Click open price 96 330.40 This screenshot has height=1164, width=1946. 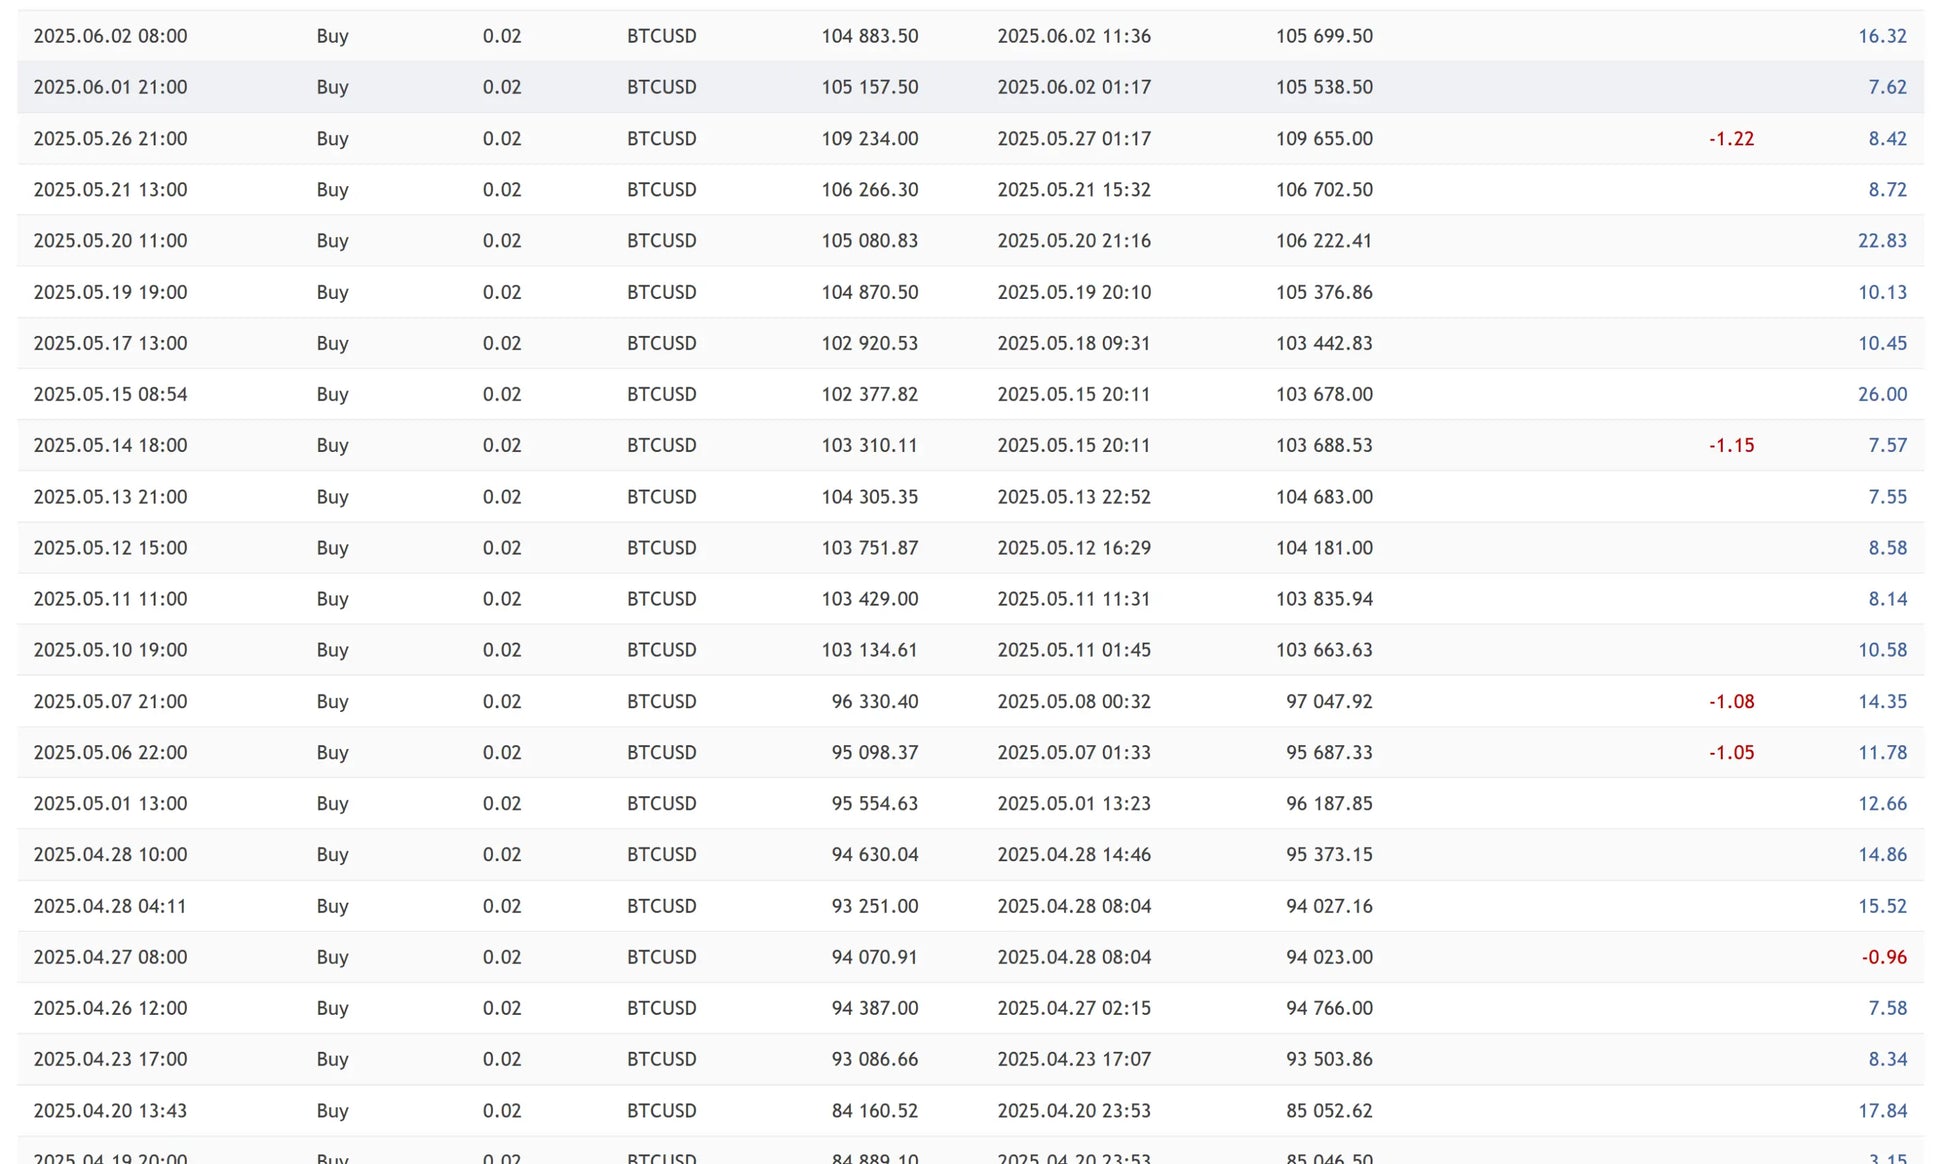click(874, 702)
